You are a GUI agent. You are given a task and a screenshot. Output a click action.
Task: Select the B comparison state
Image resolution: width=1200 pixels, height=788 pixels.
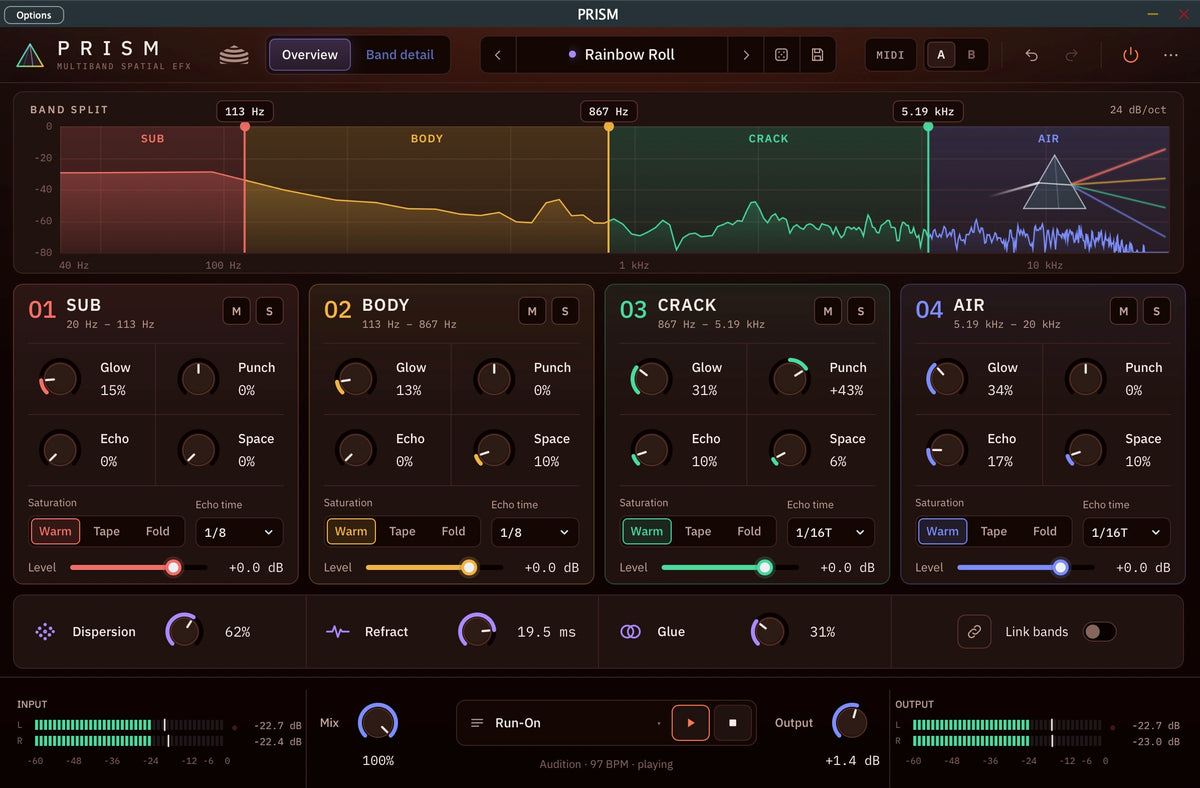pyautogui.click(x=971, y=55)
